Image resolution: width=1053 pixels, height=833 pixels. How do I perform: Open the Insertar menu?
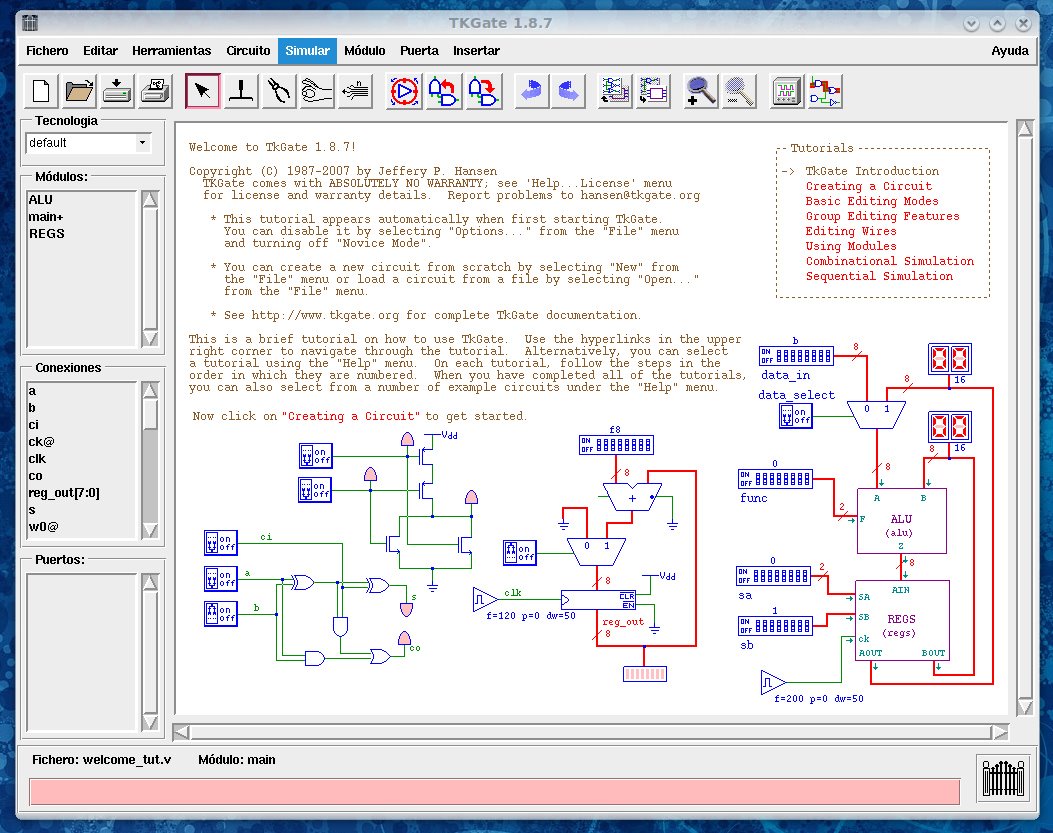pyautogui.click(x=476, y=50)
